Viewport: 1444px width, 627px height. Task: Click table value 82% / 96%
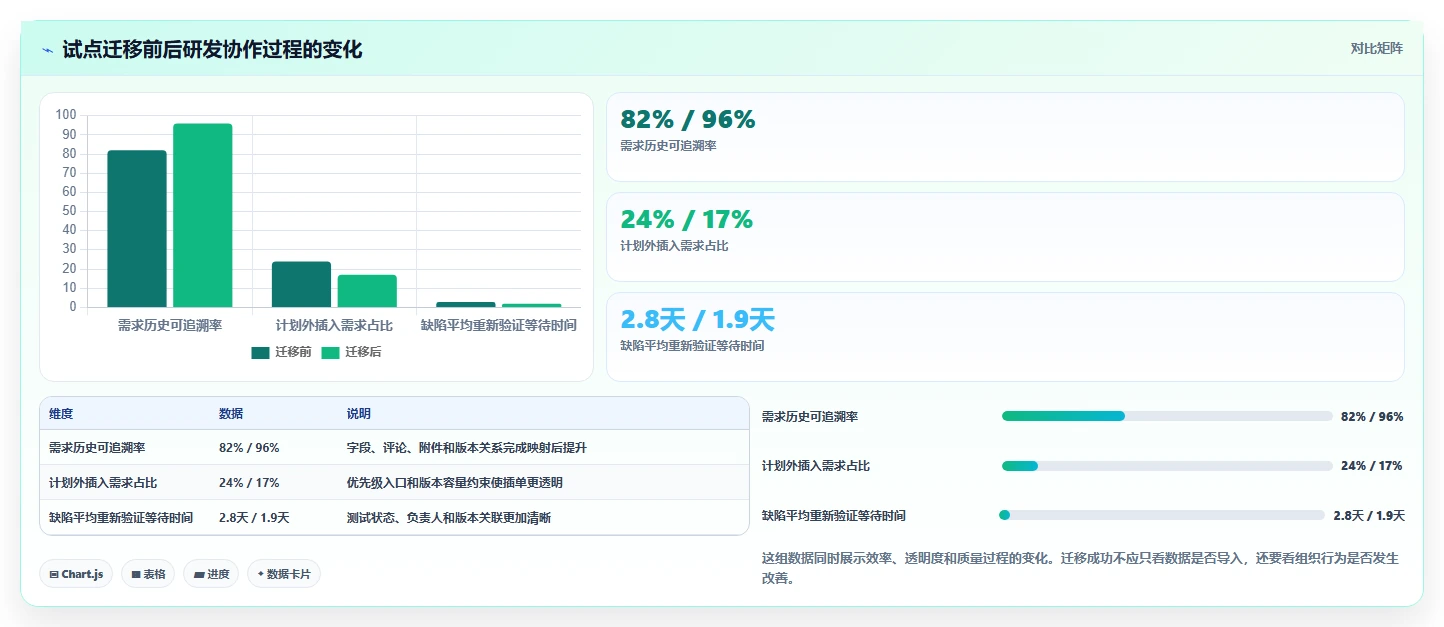pyautogui.click(x=249, y=448)
